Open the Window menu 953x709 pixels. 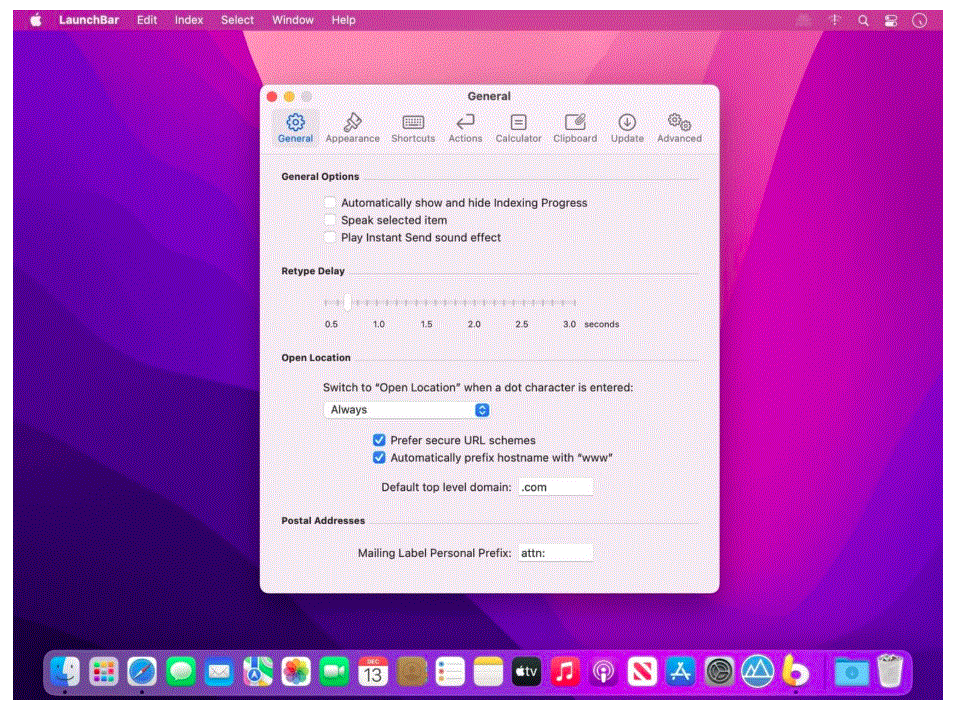click(293, 20)
